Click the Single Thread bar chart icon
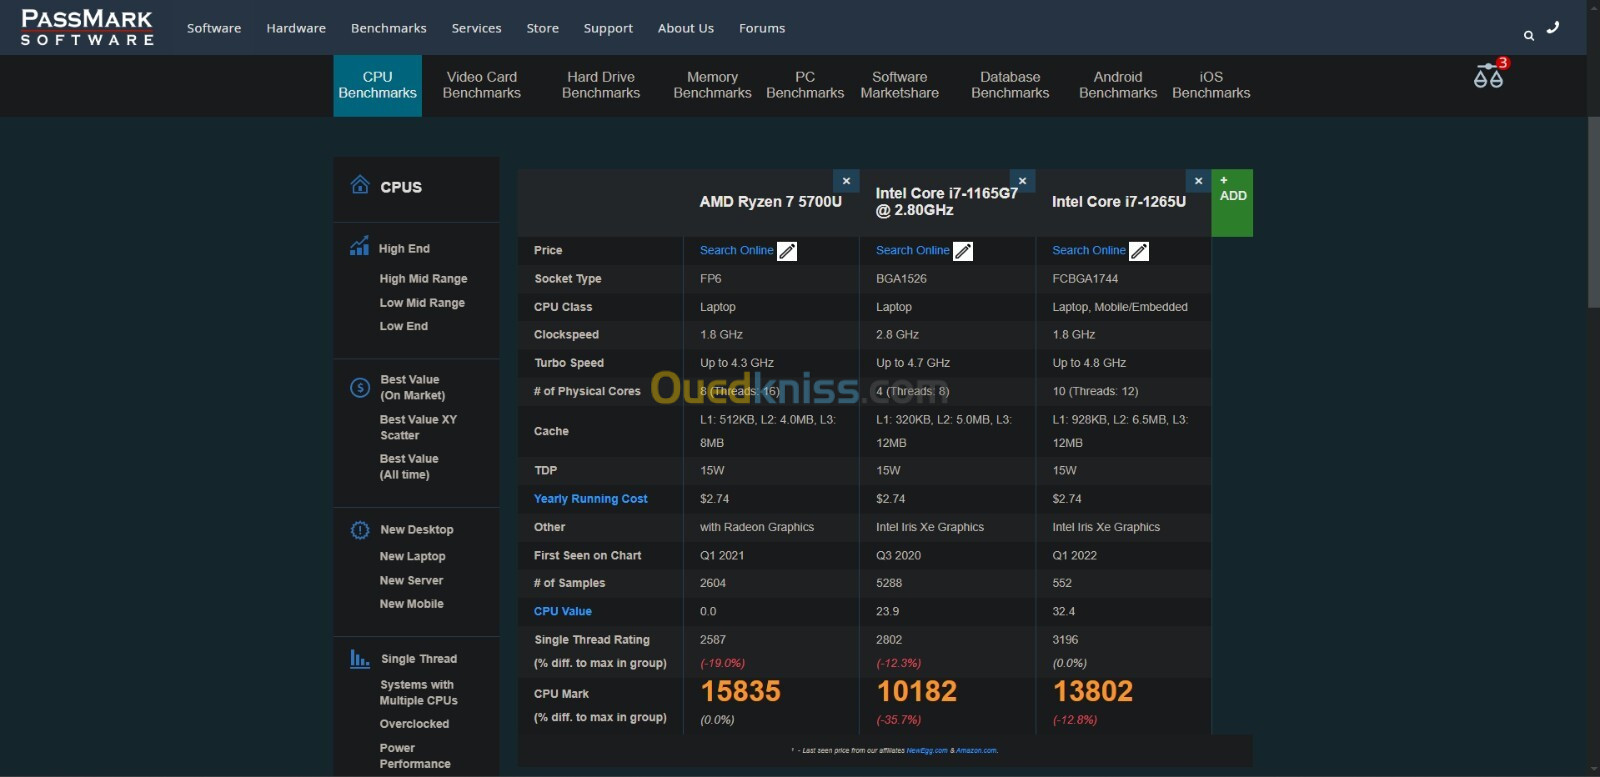The image size is (1600, 777). [x=360, y=658]
